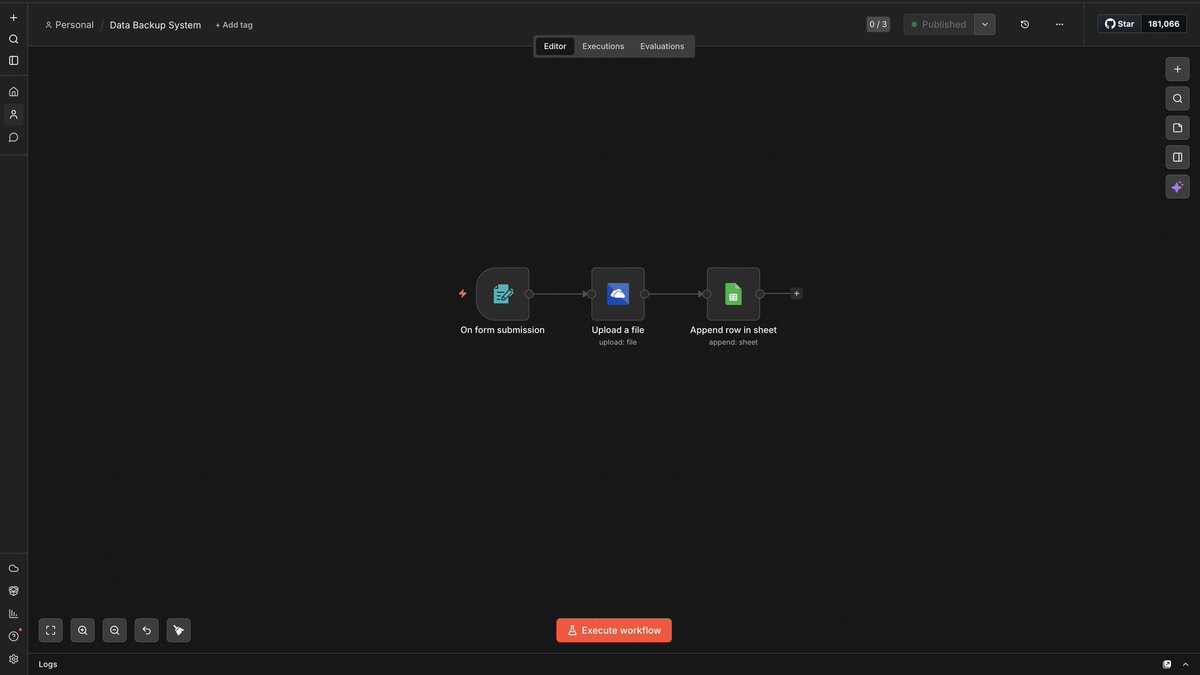Screen dimensions: 1200x675
Task: Click the 'On form submission' label text
Action: pos(503,330)
